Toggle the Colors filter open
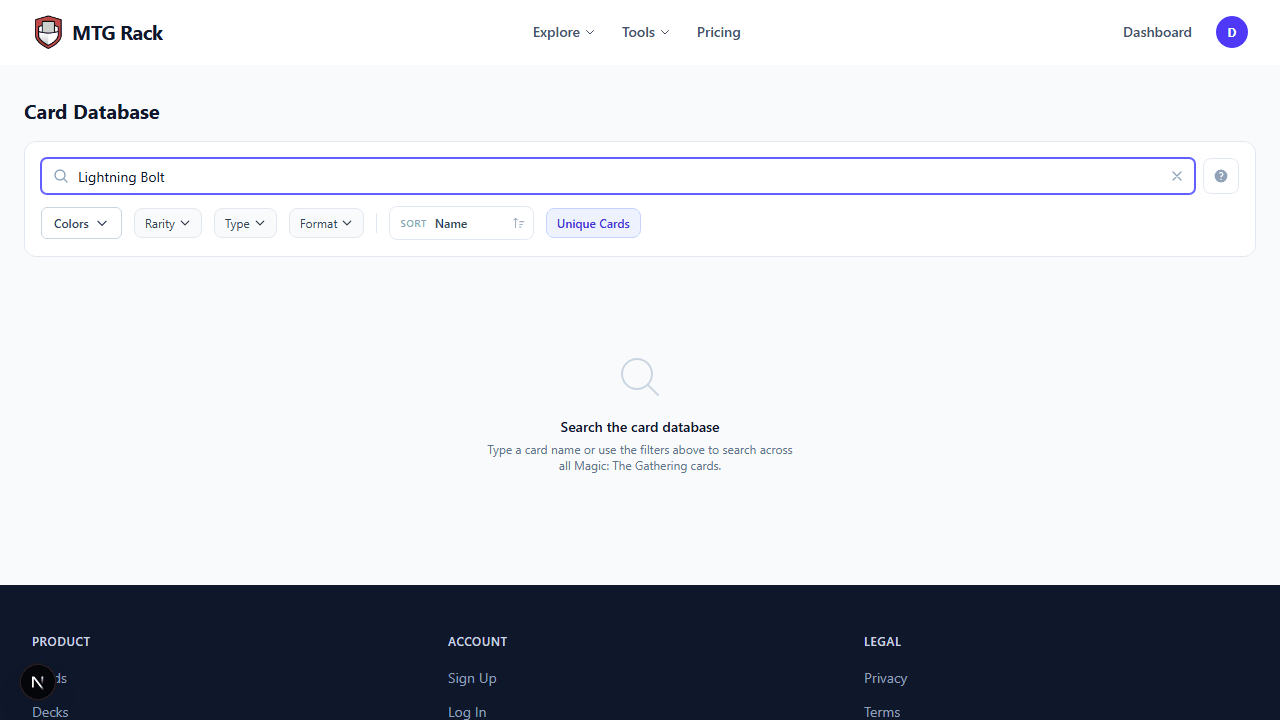Screen dimensions: 1280x720 click(81, 223)
